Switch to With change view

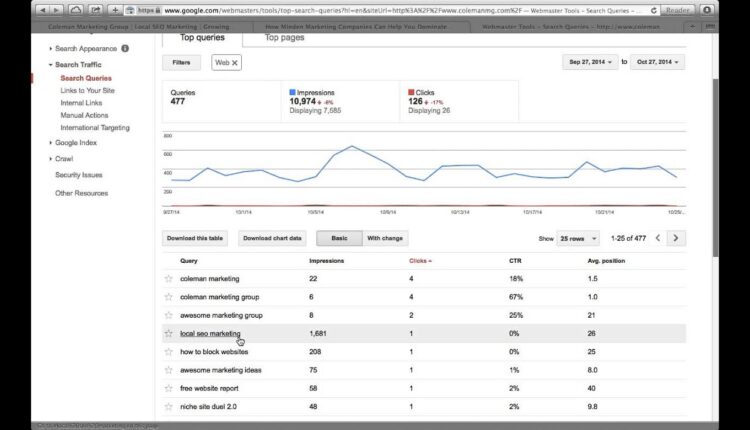pos(385,238)
